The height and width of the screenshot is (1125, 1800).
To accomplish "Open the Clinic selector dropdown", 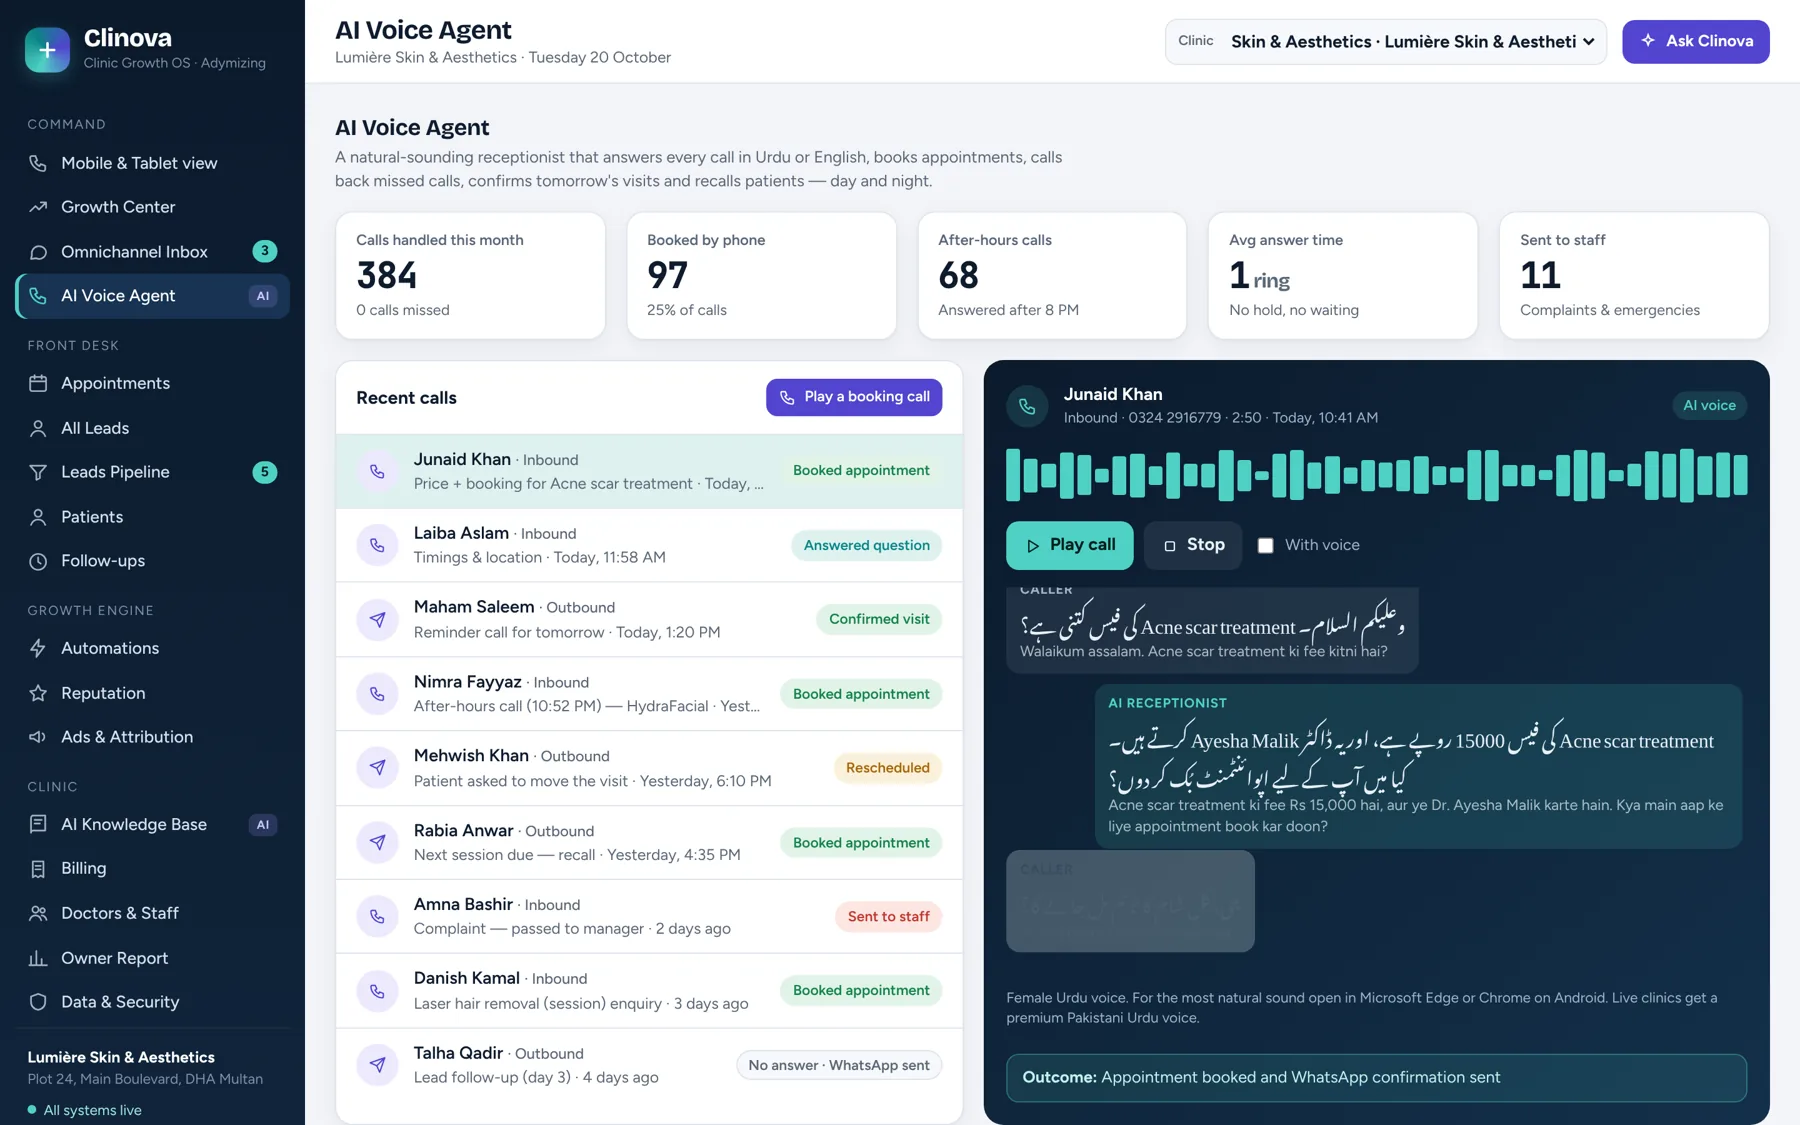I will 1385,41.
